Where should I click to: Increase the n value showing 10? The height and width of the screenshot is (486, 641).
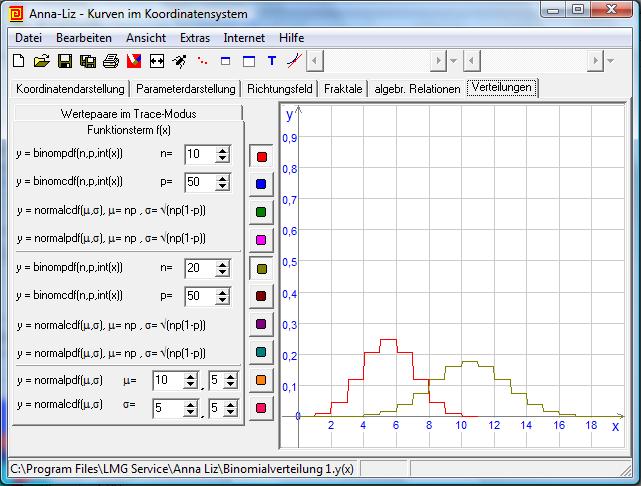222,150
